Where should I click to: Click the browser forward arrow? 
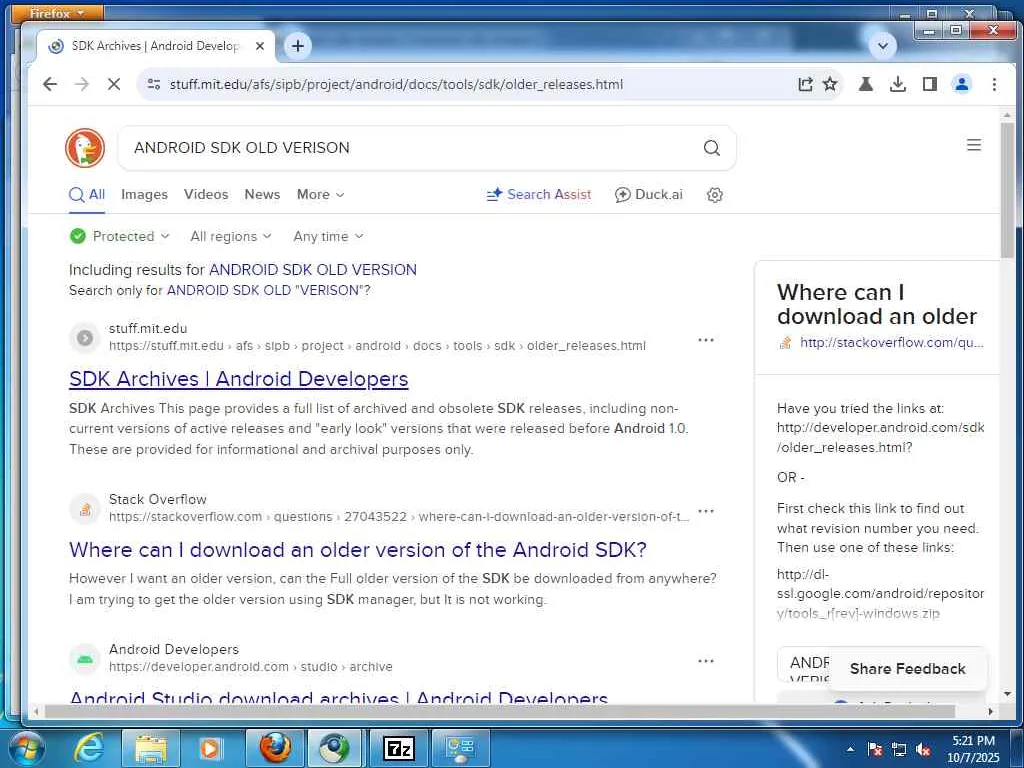82,84
